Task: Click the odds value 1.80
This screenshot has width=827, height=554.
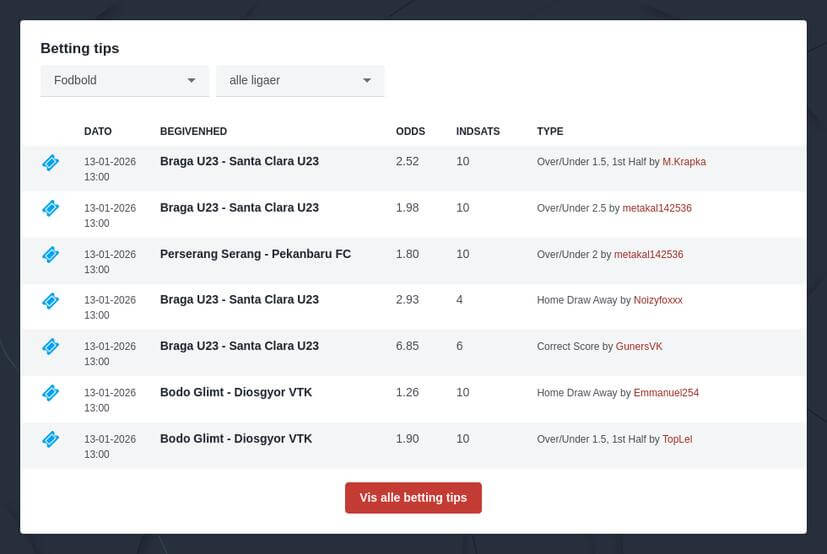Action: [407, 254]
